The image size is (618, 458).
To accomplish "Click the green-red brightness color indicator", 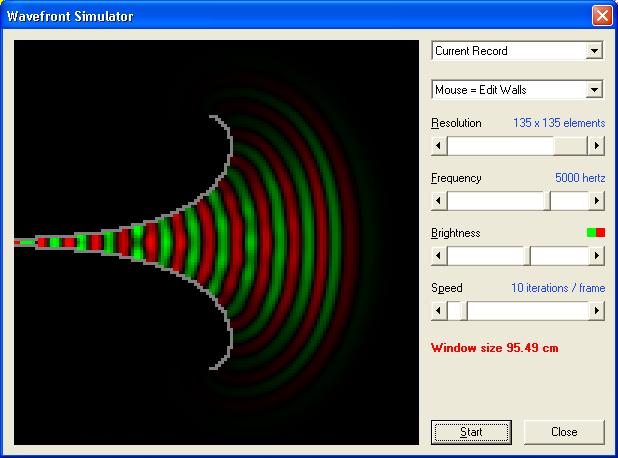I will pyautogui.click(x=596, y=233).
